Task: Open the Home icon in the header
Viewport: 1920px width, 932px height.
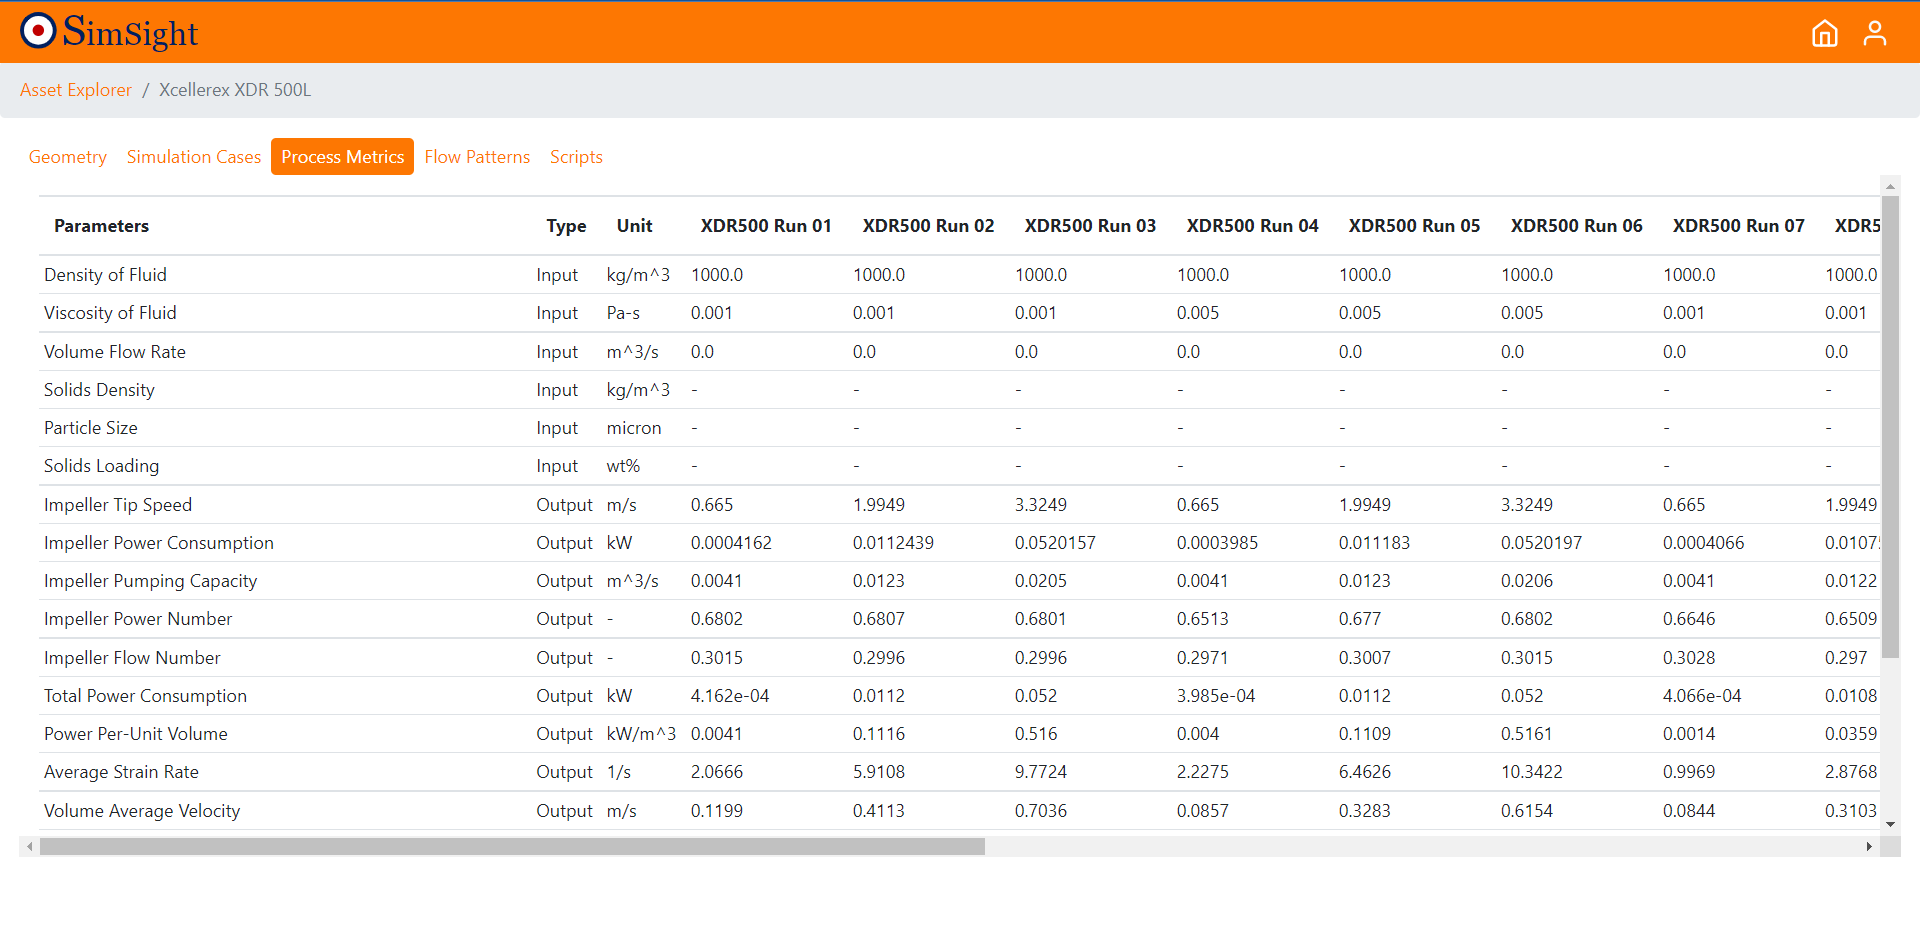Action: [1824, 33]
